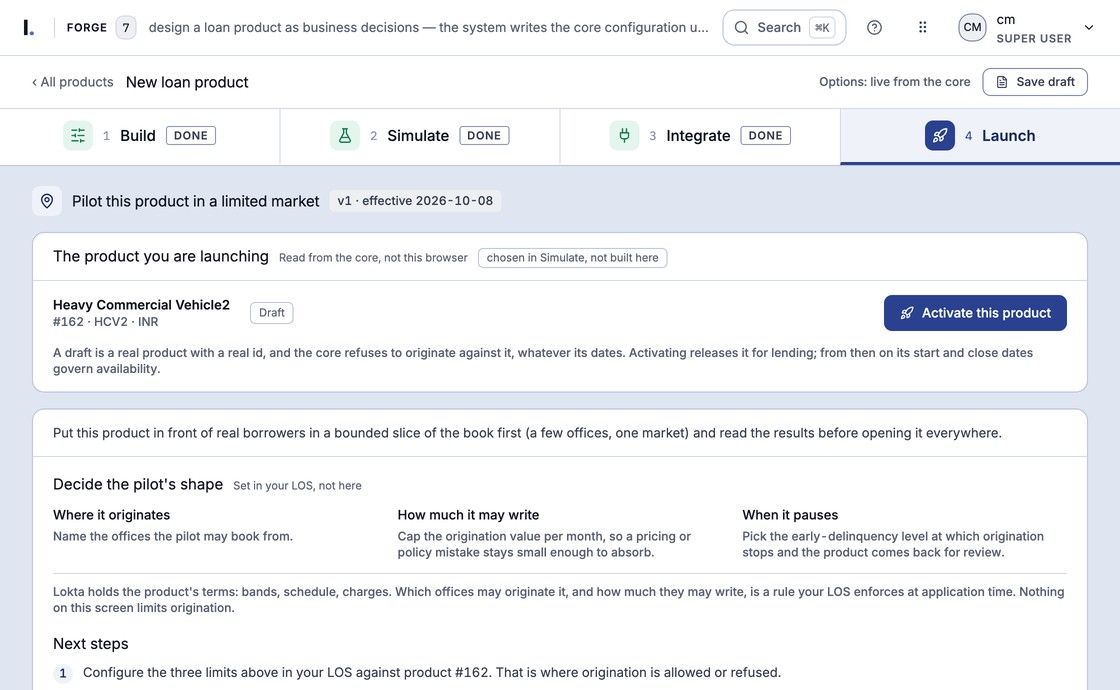Go to the Integrate step tab
1120x690 pixels.
pos(700,136)
